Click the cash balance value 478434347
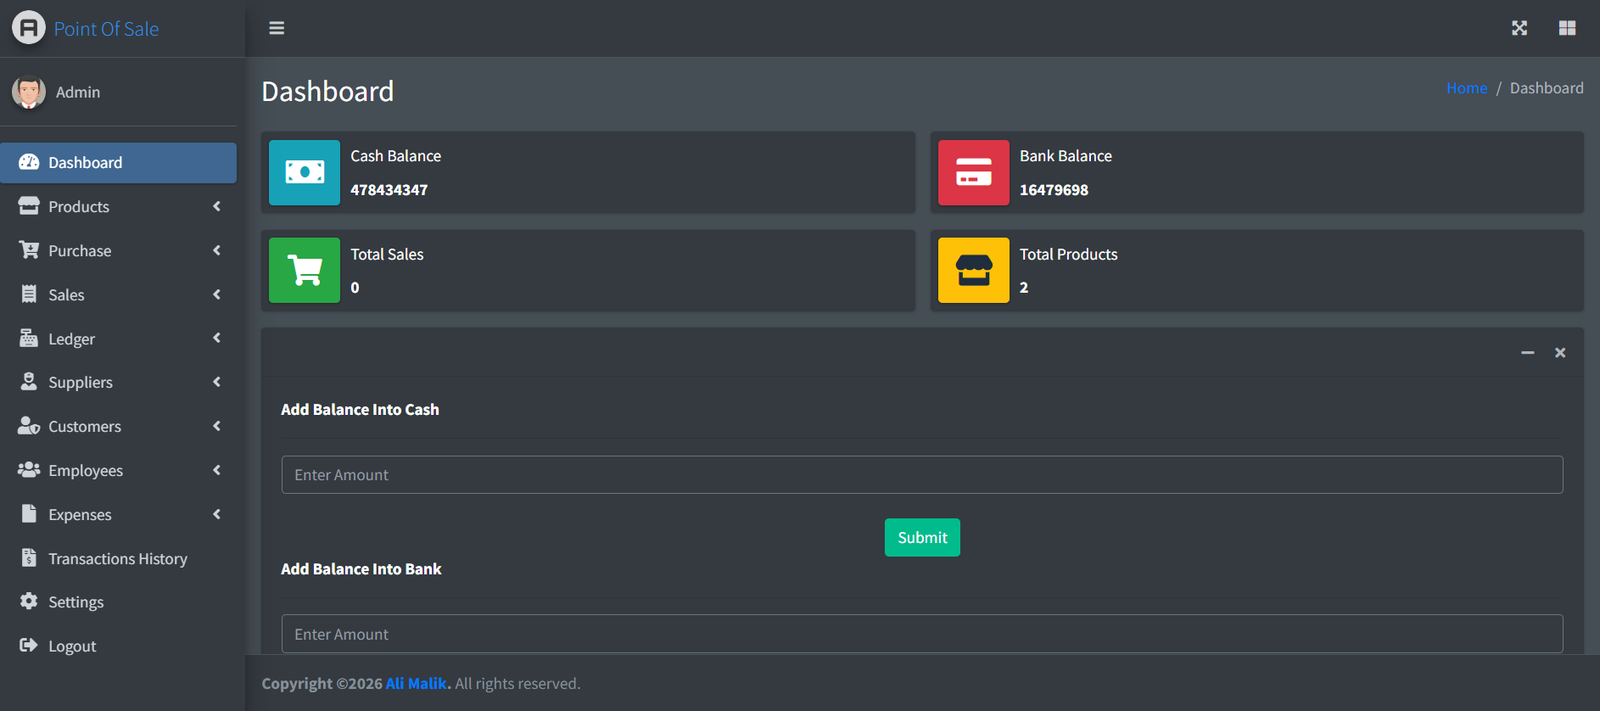 tap(389, 190)
